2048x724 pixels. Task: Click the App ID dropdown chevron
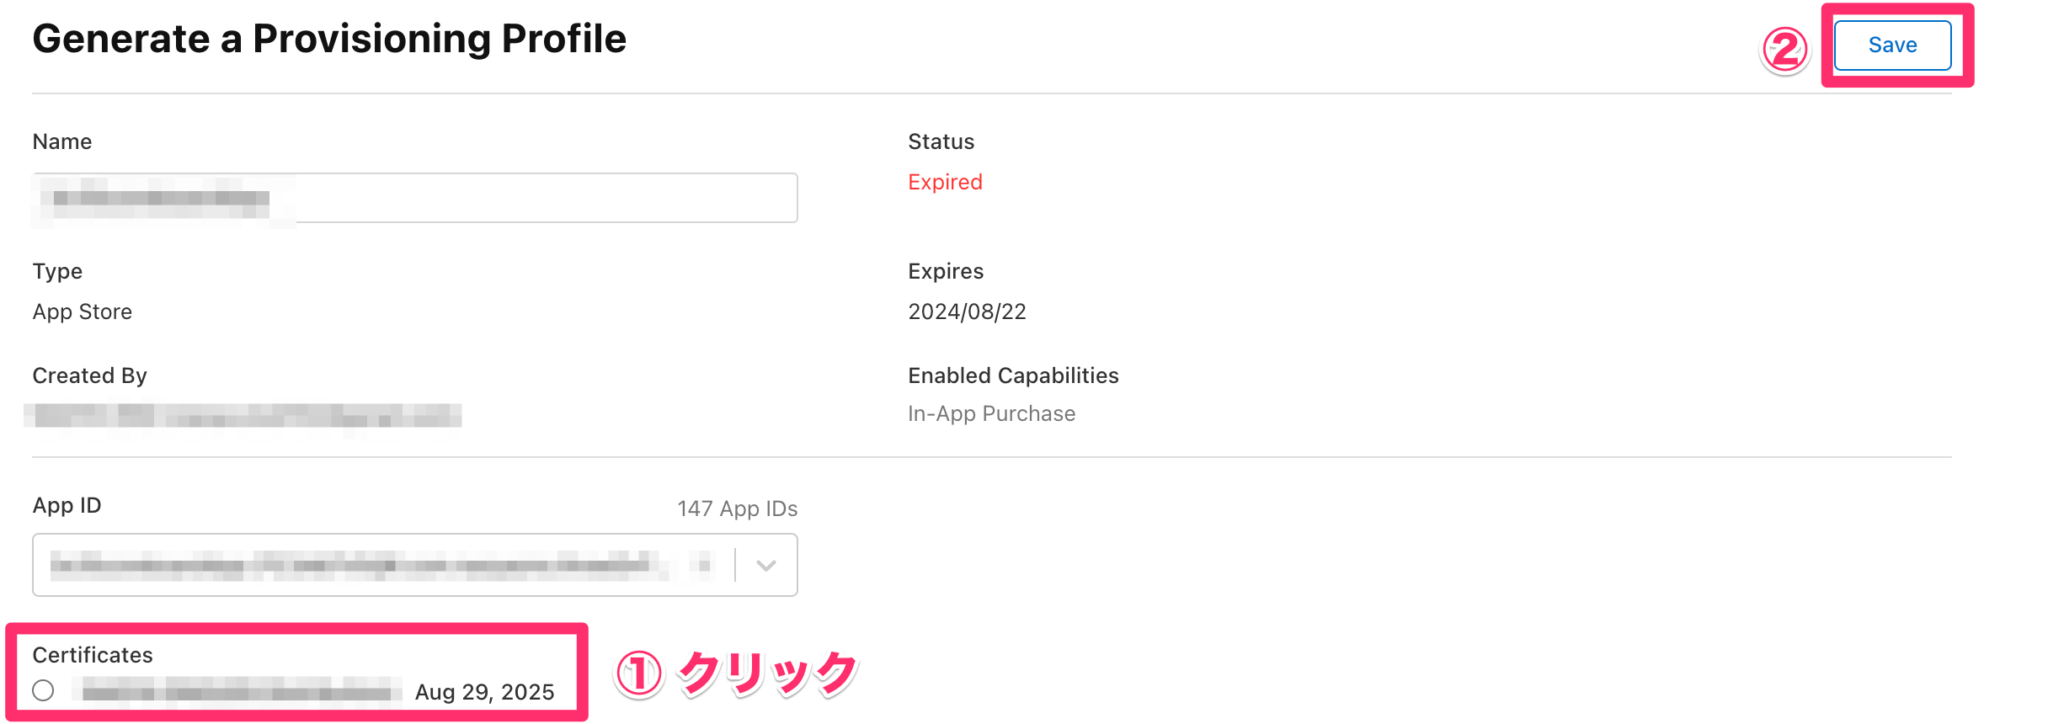[x=766, y=565]
